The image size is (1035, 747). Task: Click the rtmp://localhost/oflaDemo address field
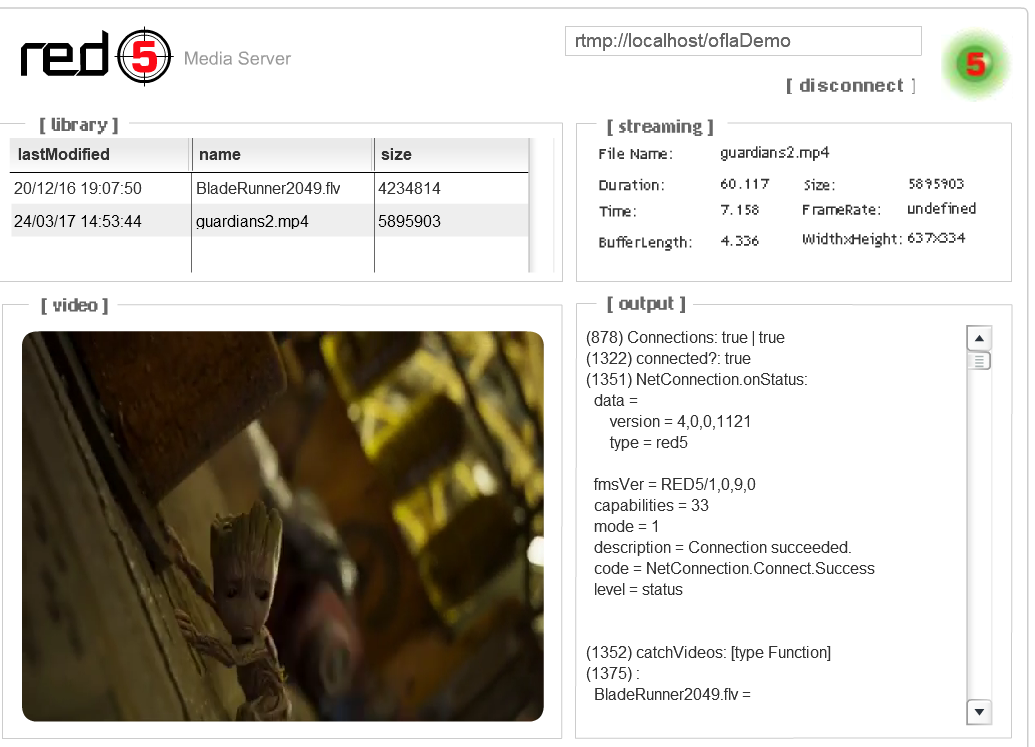tap(743, 41)
